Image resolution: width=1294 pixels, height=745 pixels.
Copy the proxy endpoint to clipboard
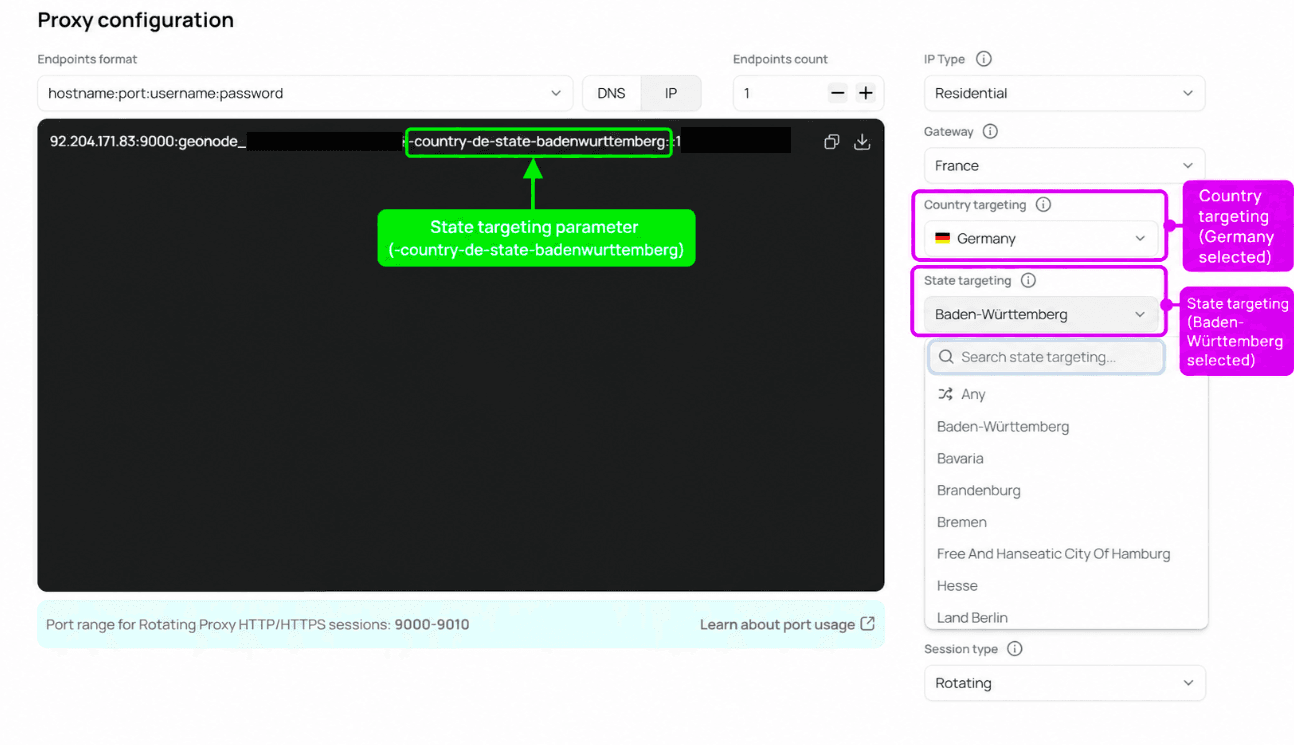(x=831, y=142)
